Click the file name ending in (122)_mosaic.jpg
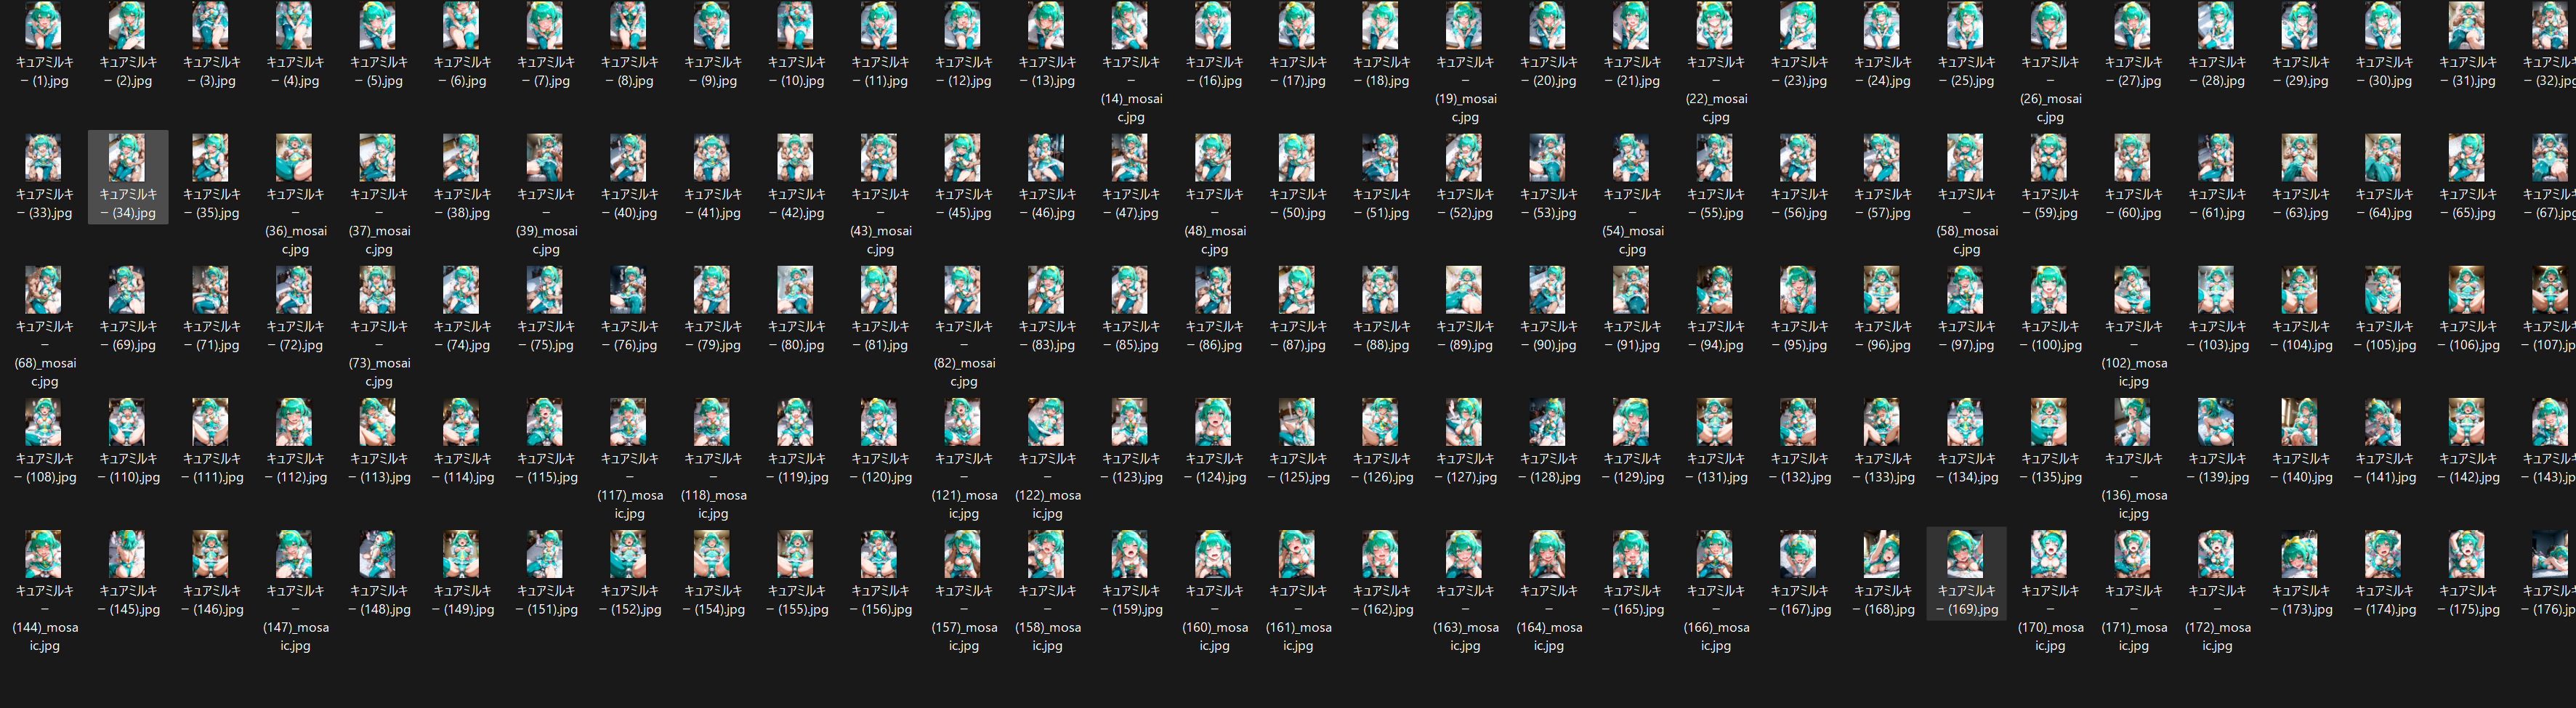 (1047, 485)
